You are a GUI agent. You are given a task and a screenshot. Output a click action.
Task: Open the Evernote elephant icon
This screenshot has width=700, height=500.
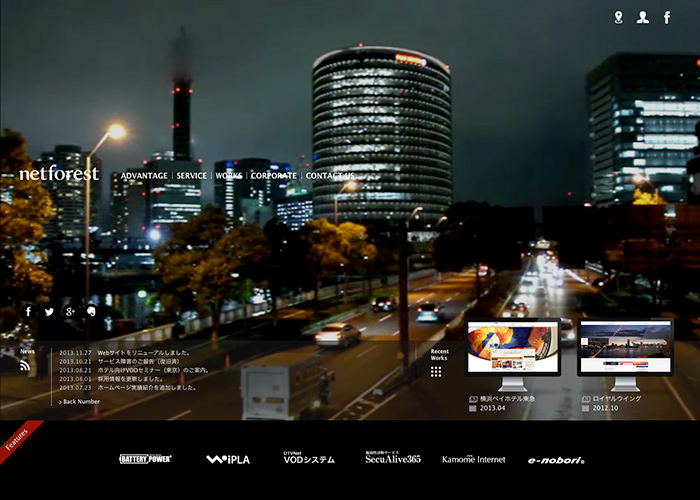[x=91, y=311]
